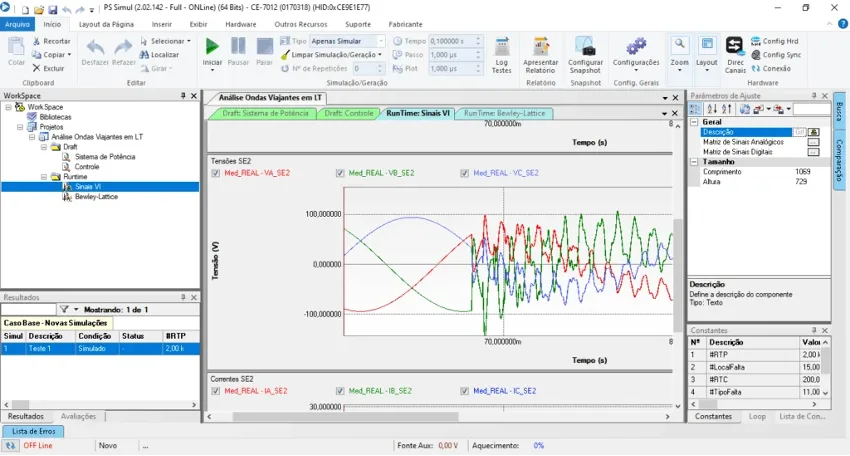Click the Apresentar Relatório icon
Viewport: 850px width, 456px height.
pos(540,55)
